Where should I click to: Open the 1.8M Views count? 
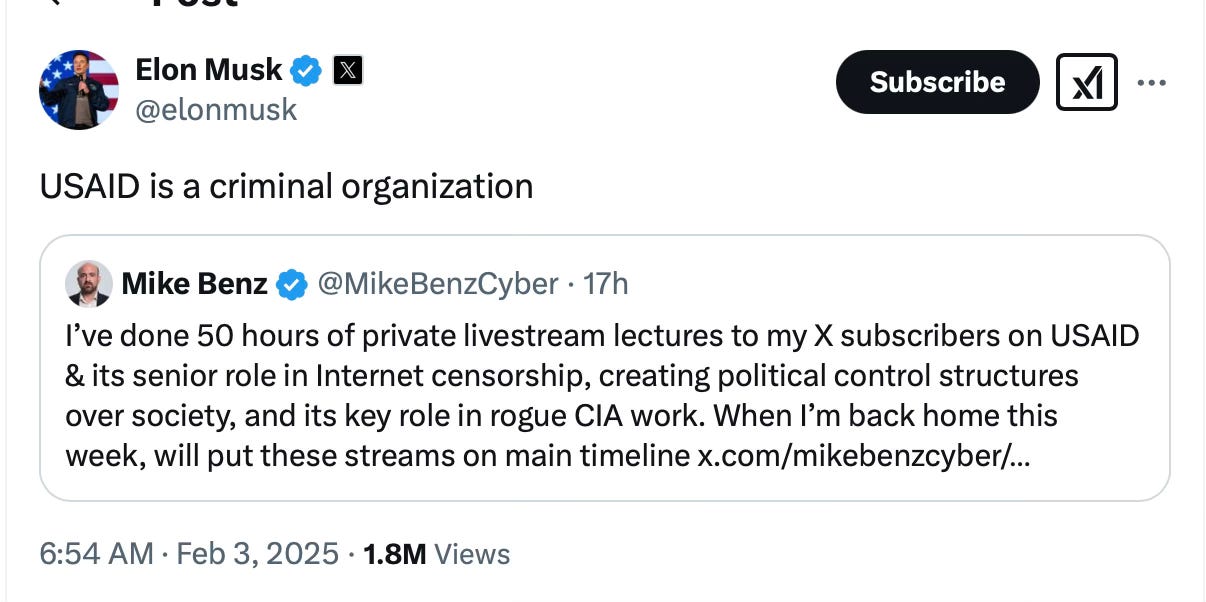point(437,554)
